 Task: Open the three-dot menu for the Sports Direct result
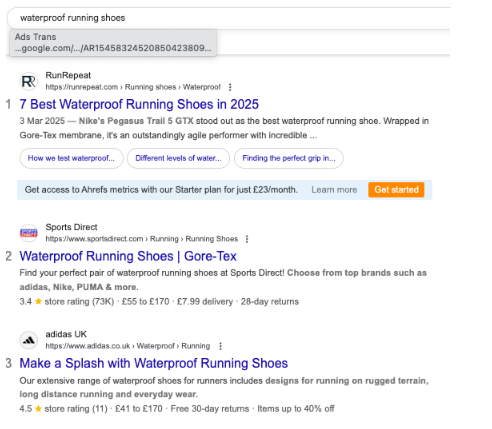tap(247, 239)
